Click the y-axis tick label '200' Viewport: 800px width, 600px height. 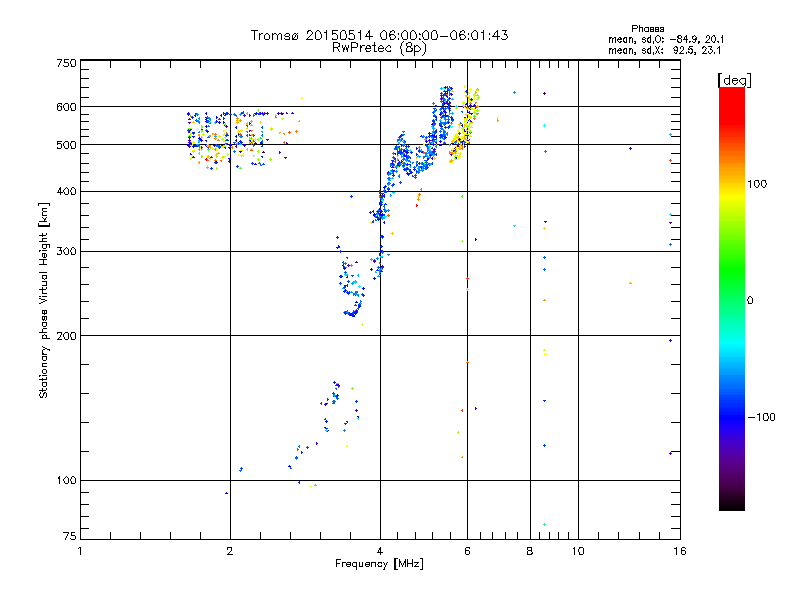tap(66, 336)
